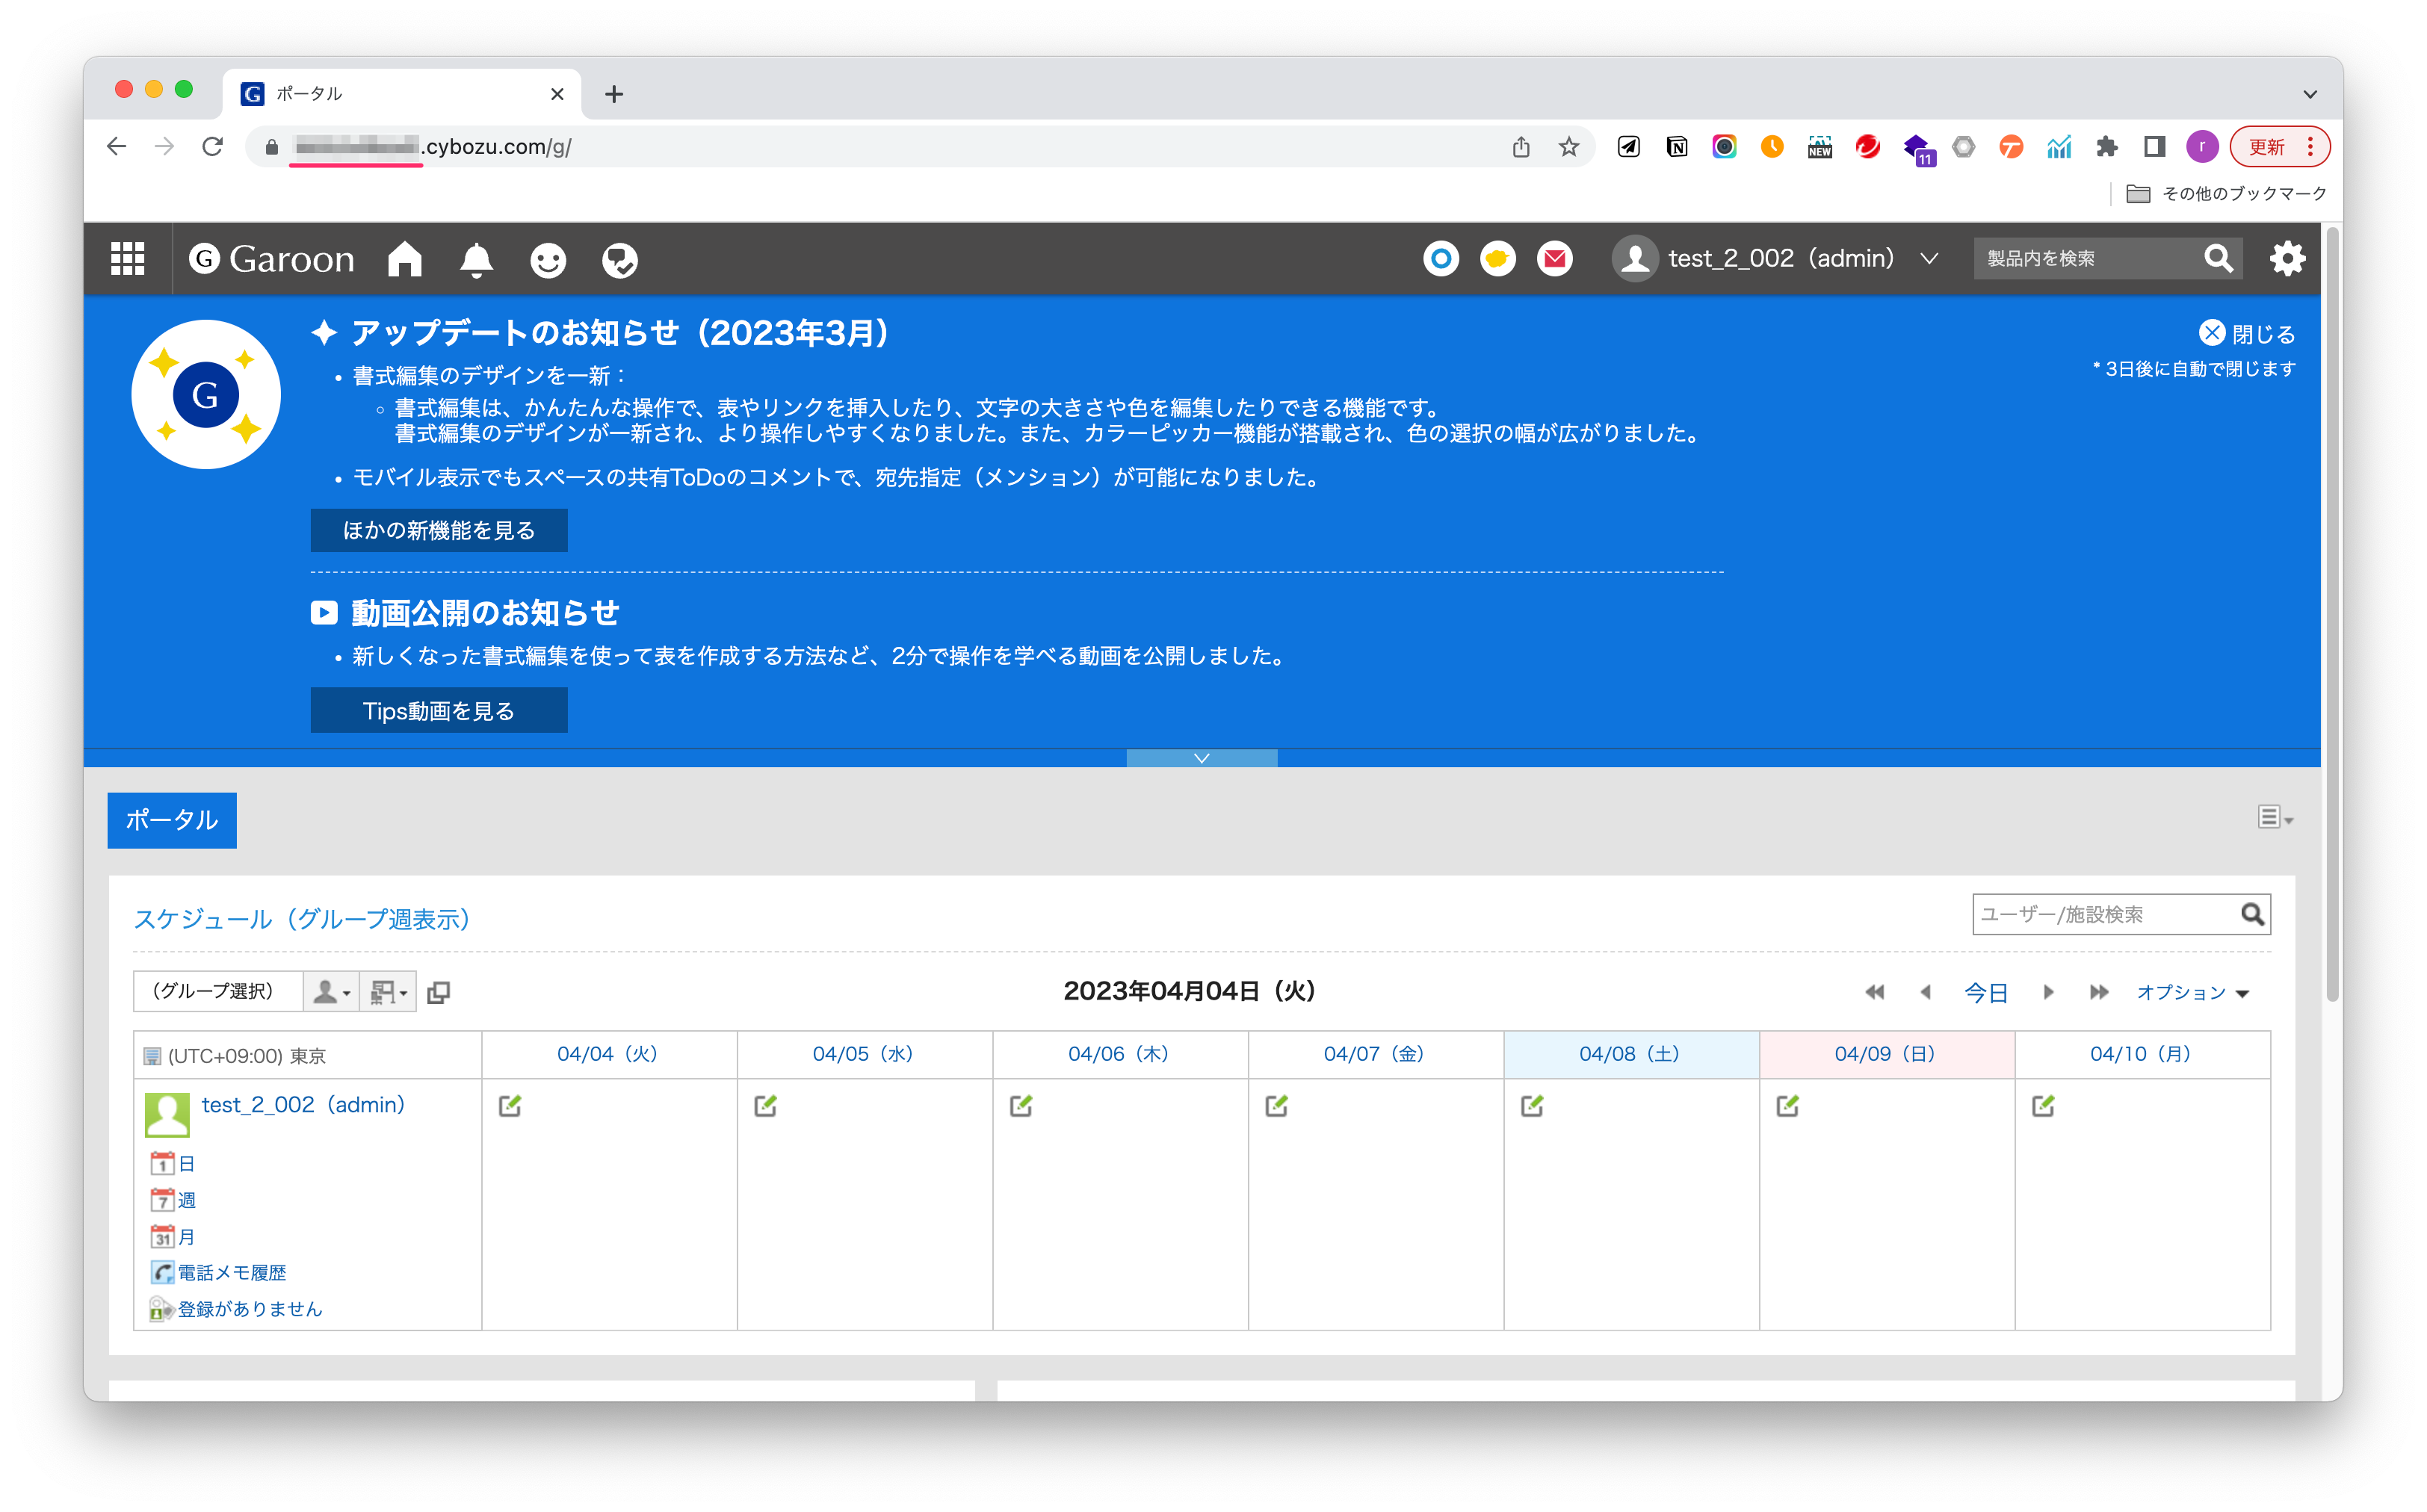Open the portal list menu icon dropdown
Image resolution: width=2427 pixels, height=1512 pixels.
pyautogui.click(x=2274, y=818)
